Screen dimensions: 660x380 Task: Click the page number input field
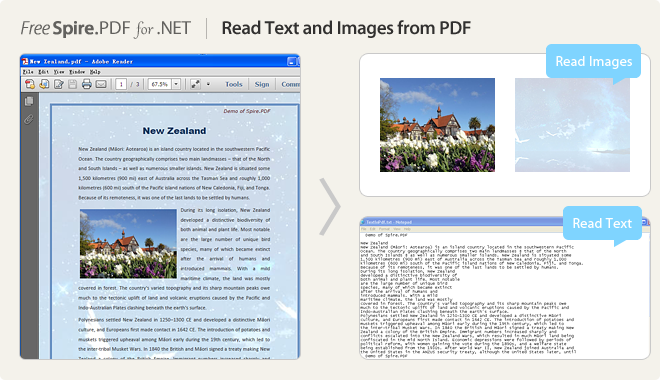[121, 84]
